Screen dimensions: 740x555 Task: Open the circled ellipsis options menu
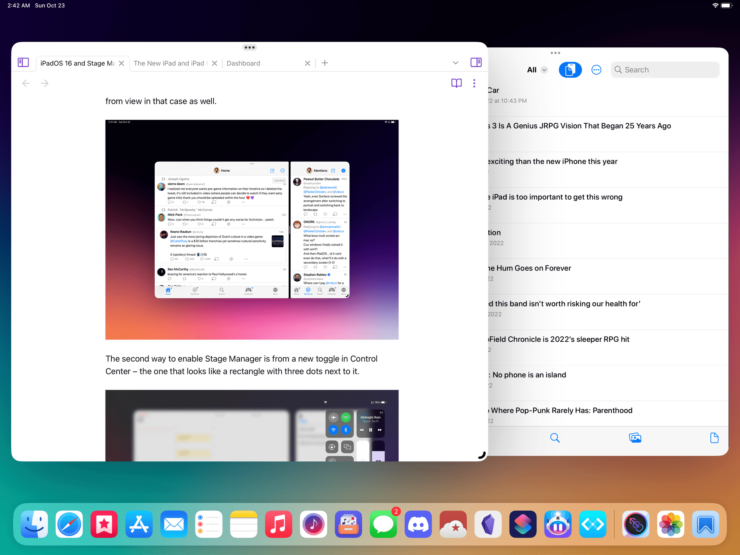click(596, 70)
